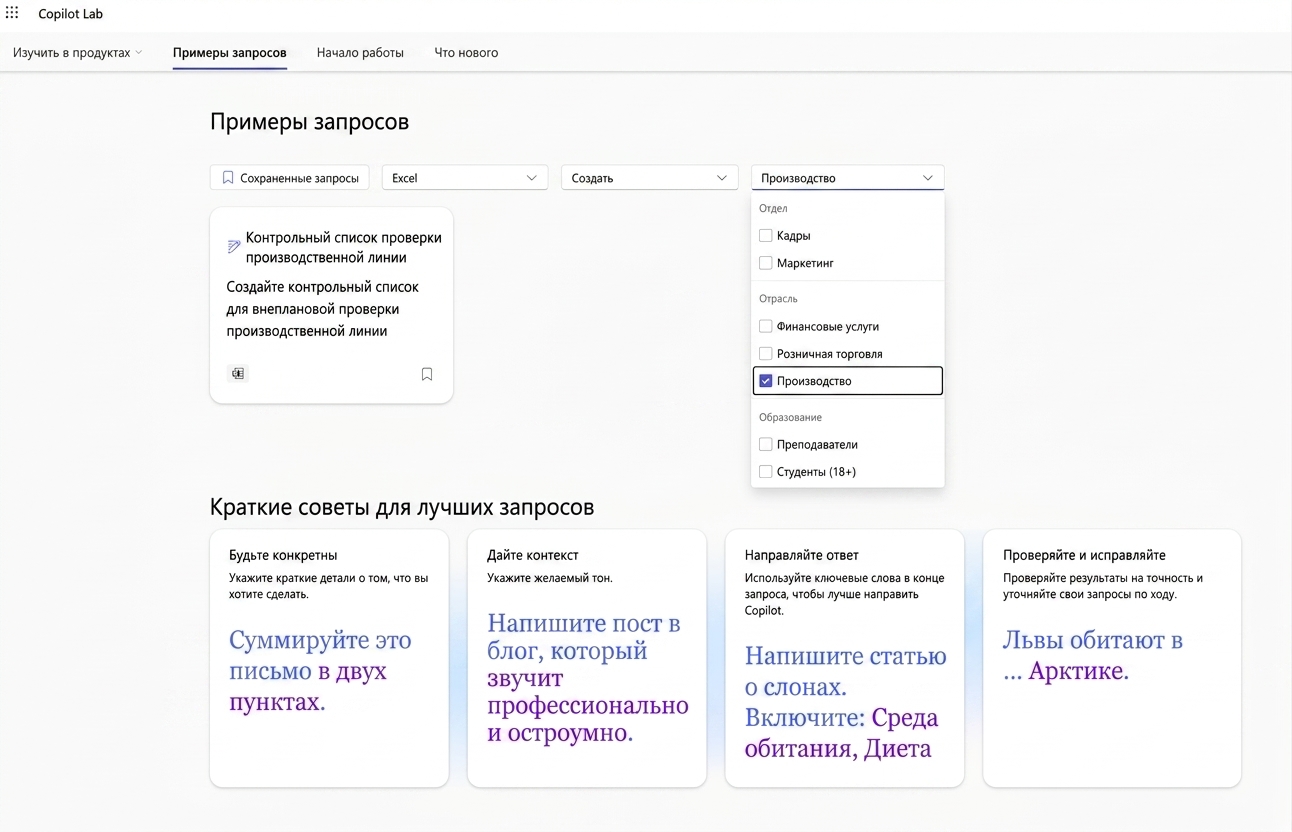Check the Кадры checkbox

pyautogui.click(x=765, y=236)
